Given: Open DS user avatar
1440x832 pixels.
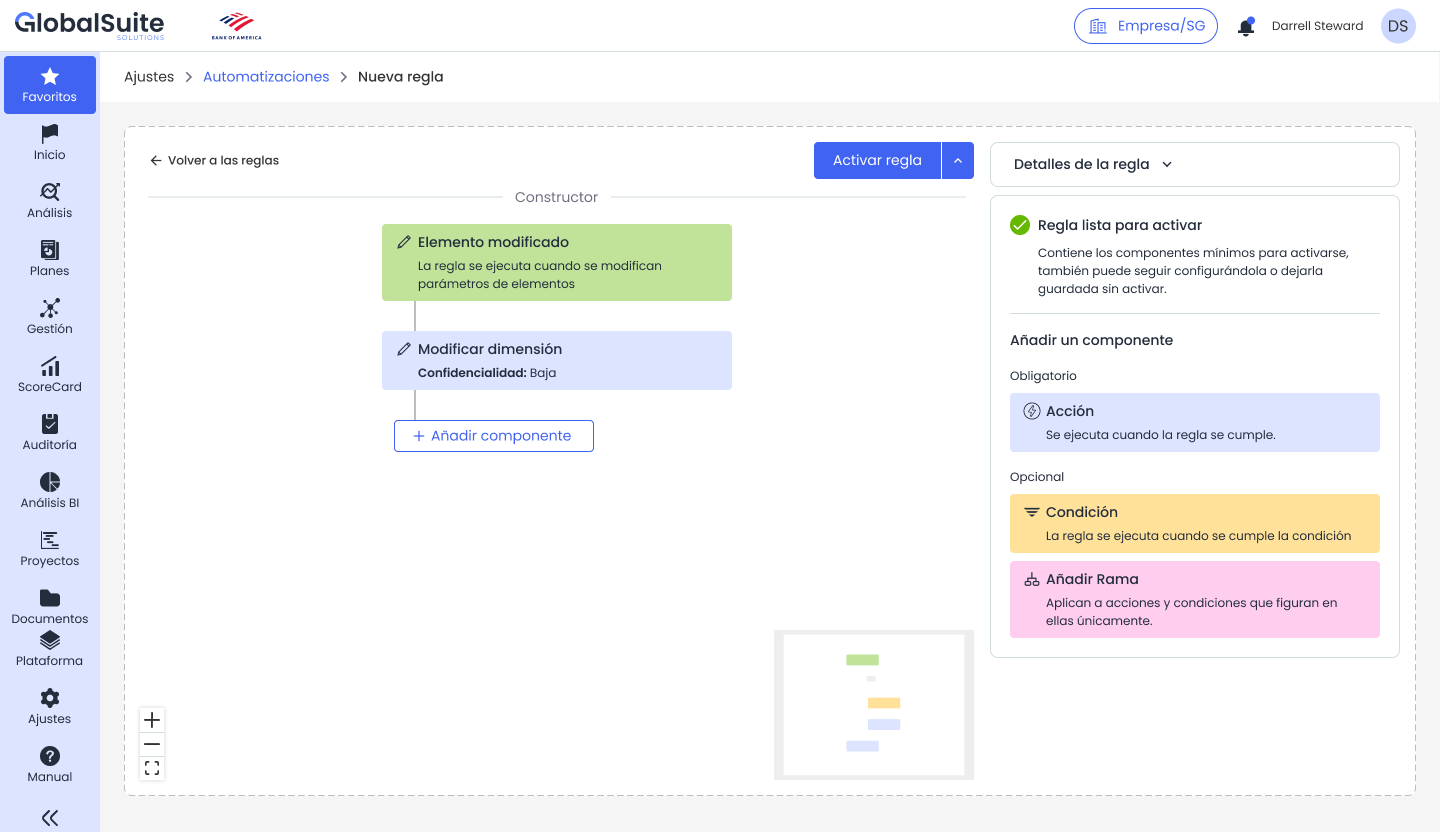Looking at the screenshot, I should (x=1398, y=26).
